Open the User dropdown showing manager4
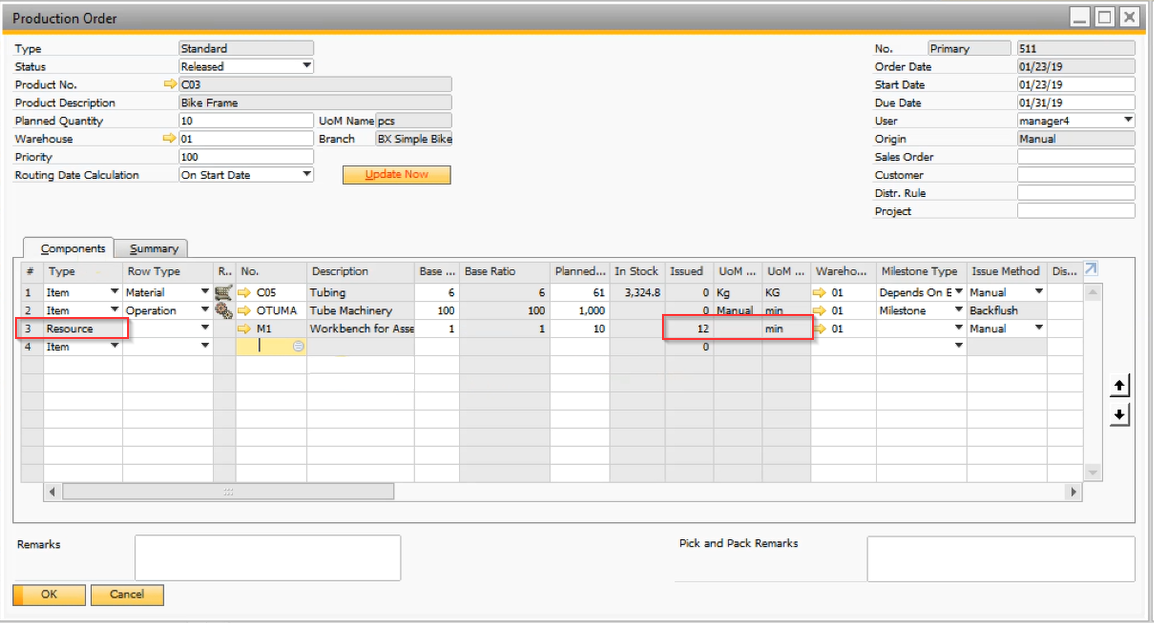1154x623 pixels. 1128,121
